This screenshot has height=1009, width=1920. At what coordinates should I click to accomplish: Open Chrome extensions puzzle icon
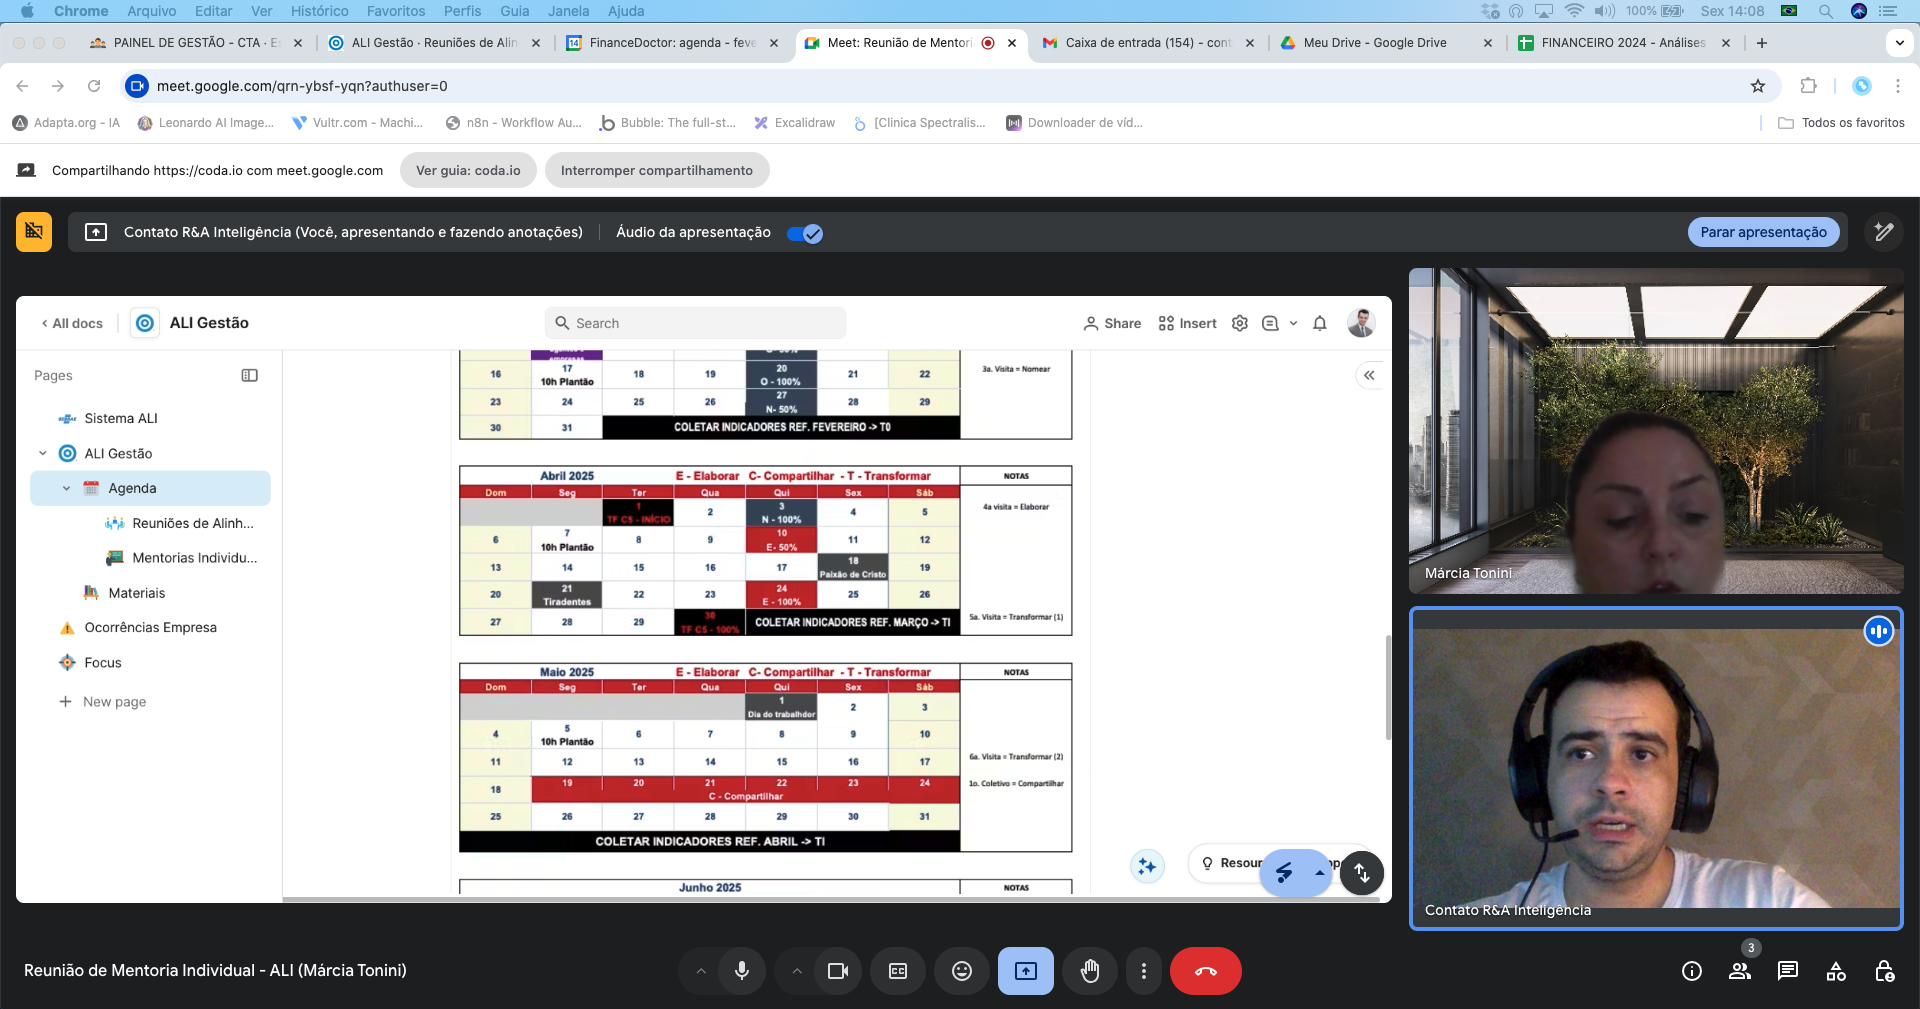tap(1808, 86)
